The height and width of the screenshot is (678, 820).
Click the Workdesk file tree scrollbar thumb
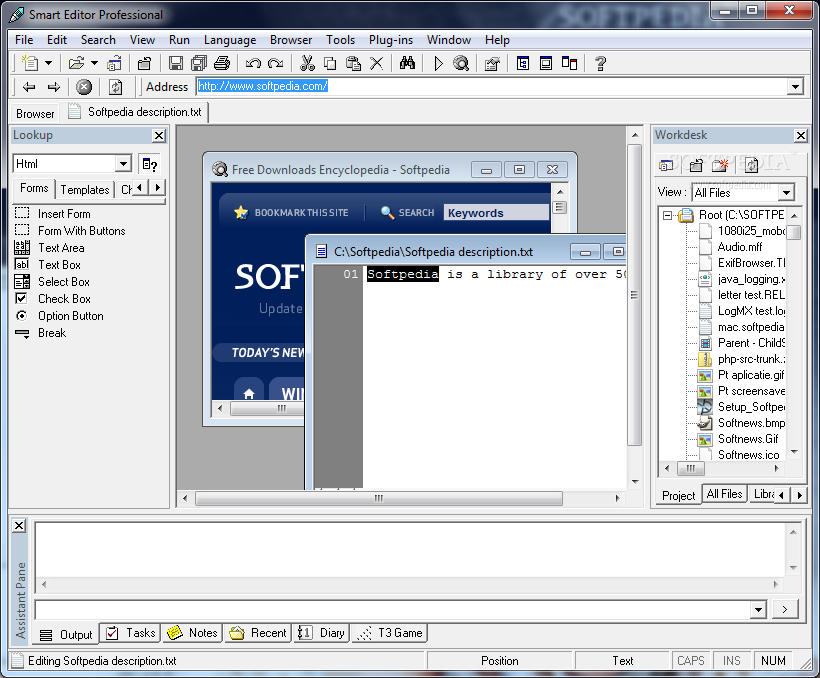(794, 231)
